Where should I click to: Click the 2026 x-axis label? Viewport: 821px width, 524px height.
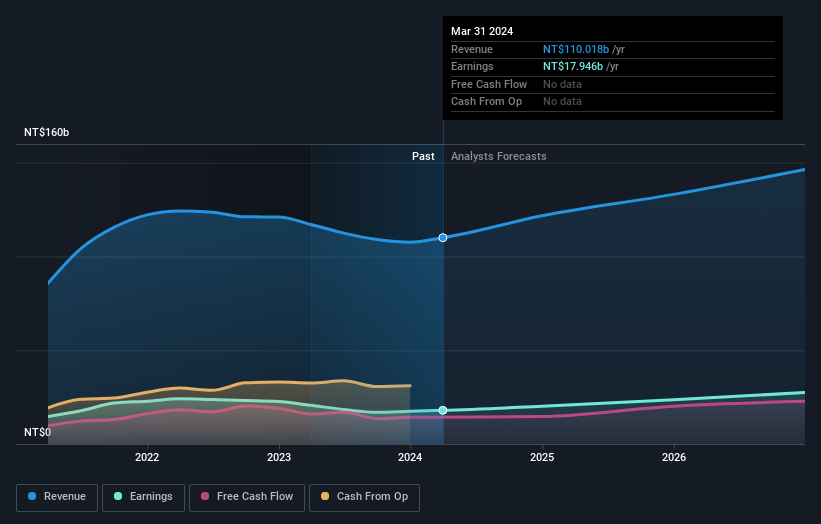674,457
